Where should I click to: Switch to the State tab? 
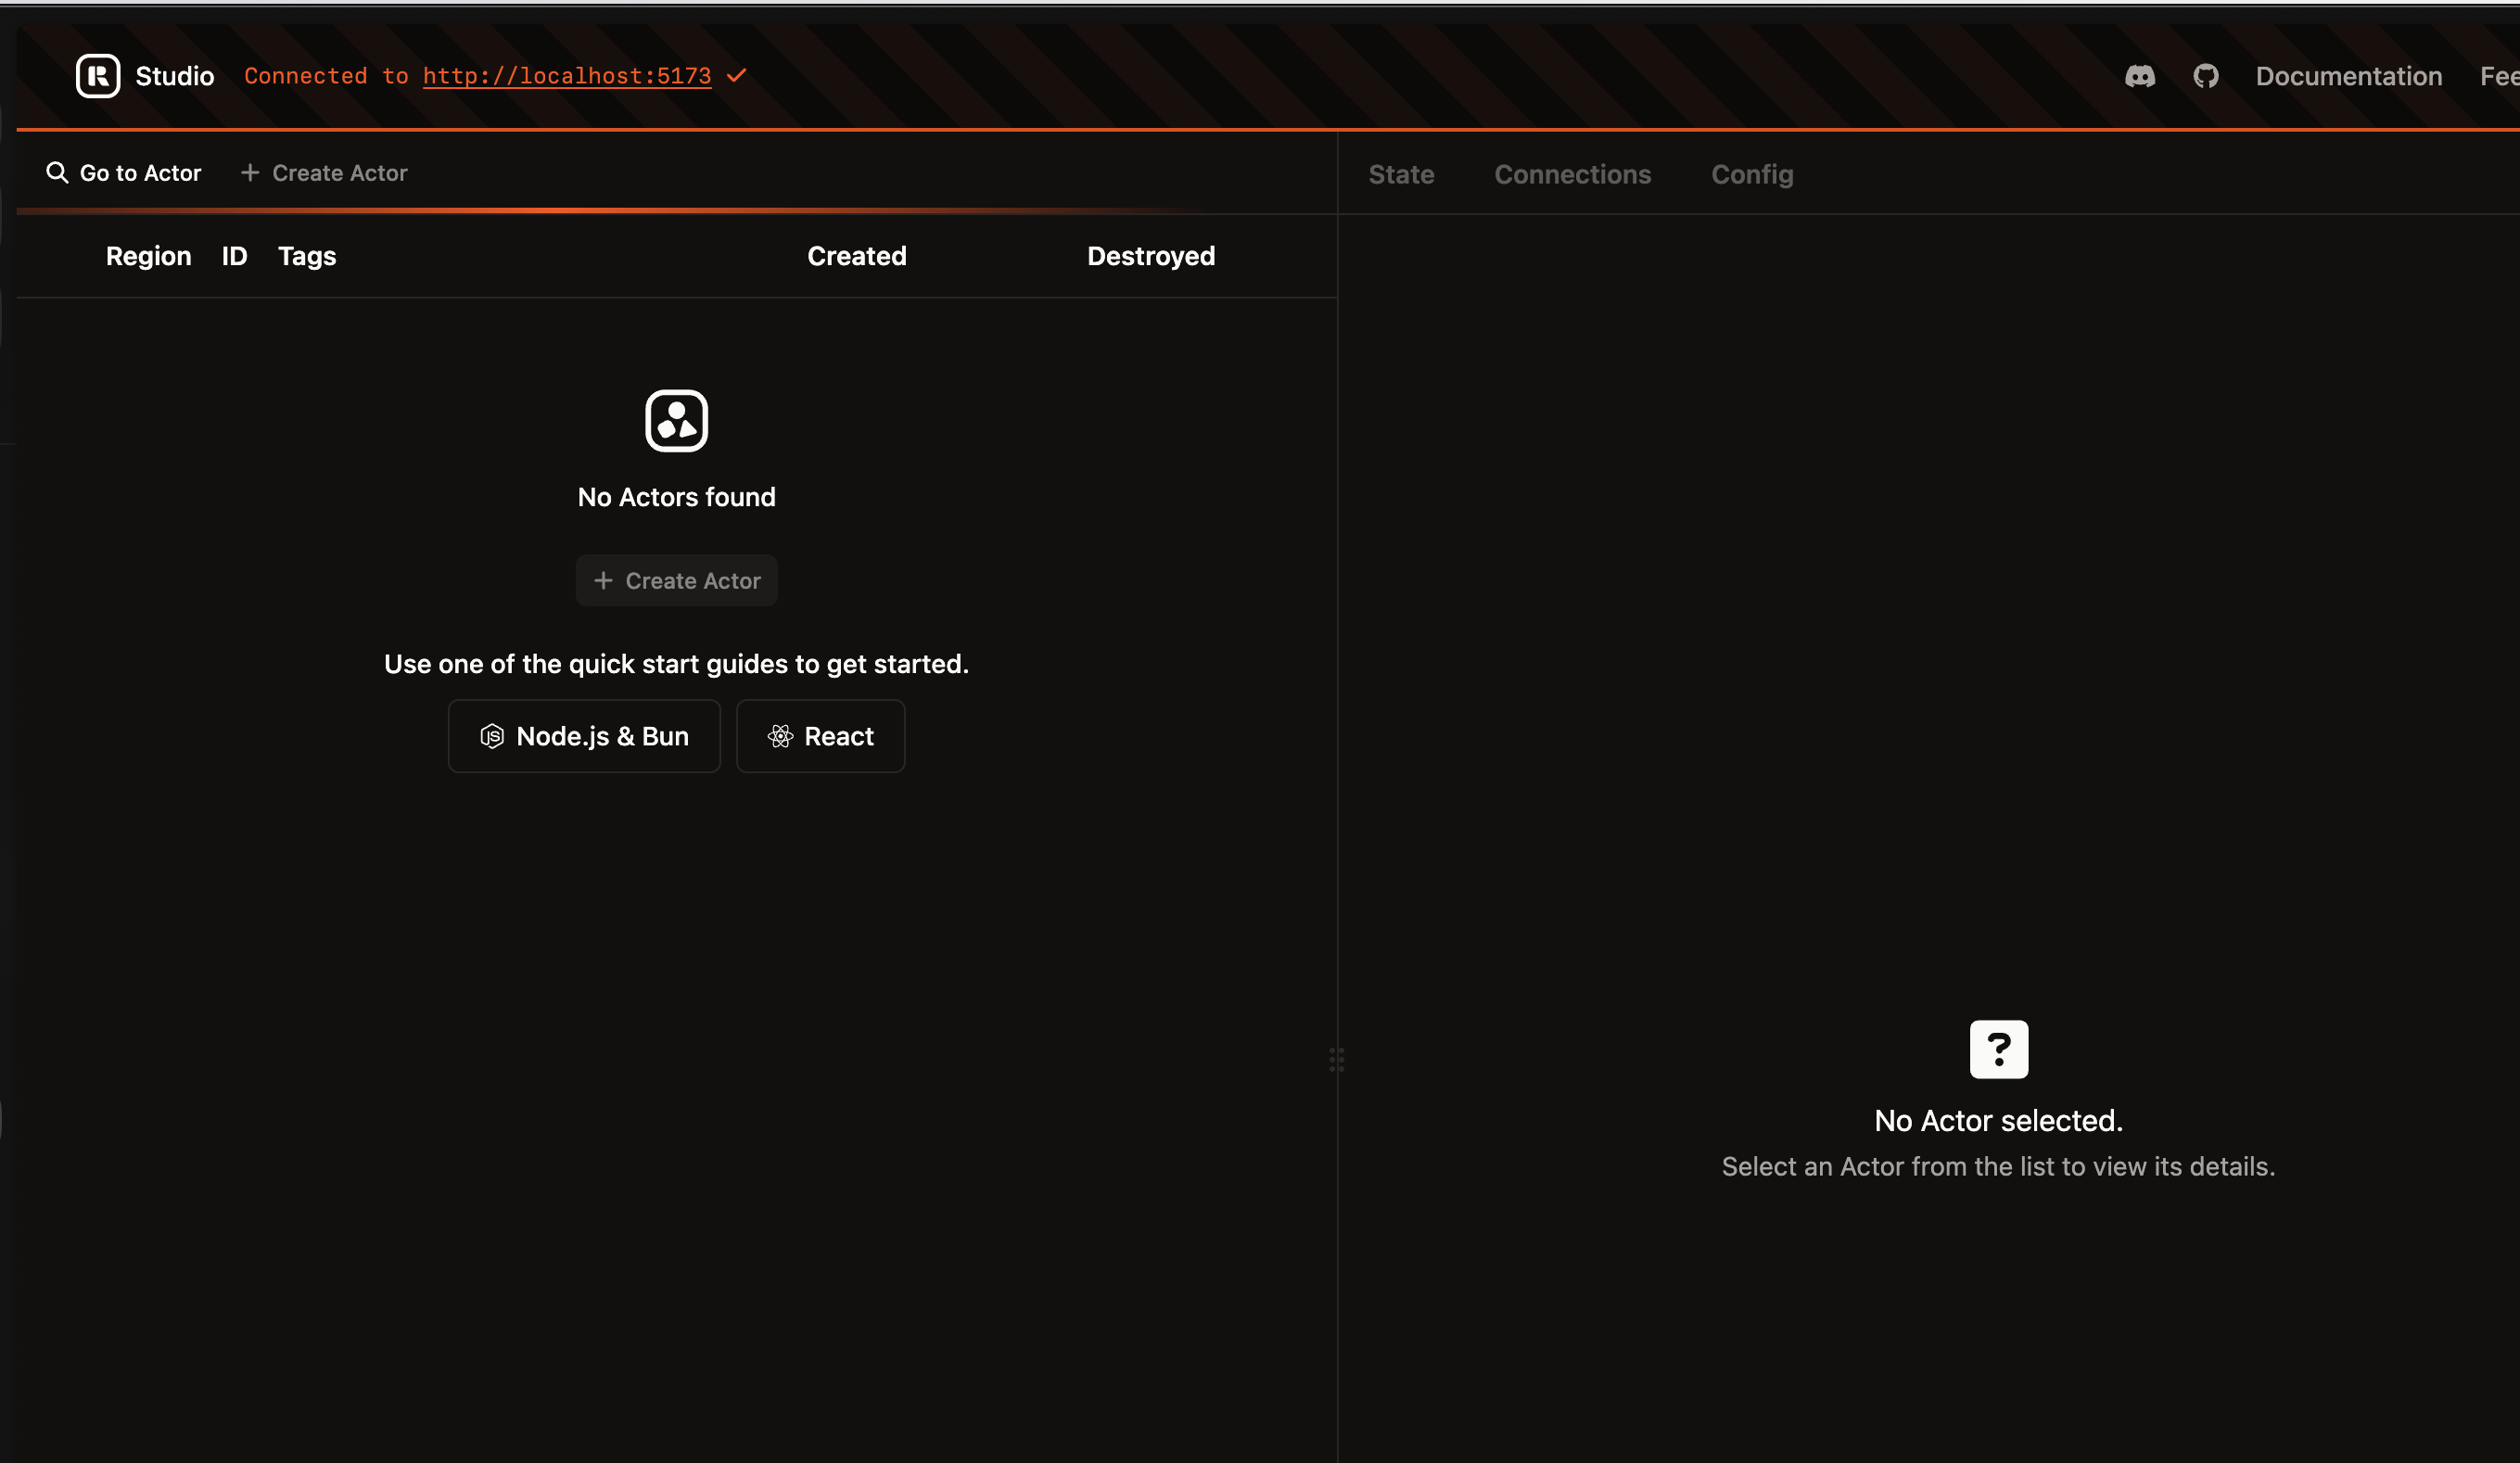[x=1401, y=174]
